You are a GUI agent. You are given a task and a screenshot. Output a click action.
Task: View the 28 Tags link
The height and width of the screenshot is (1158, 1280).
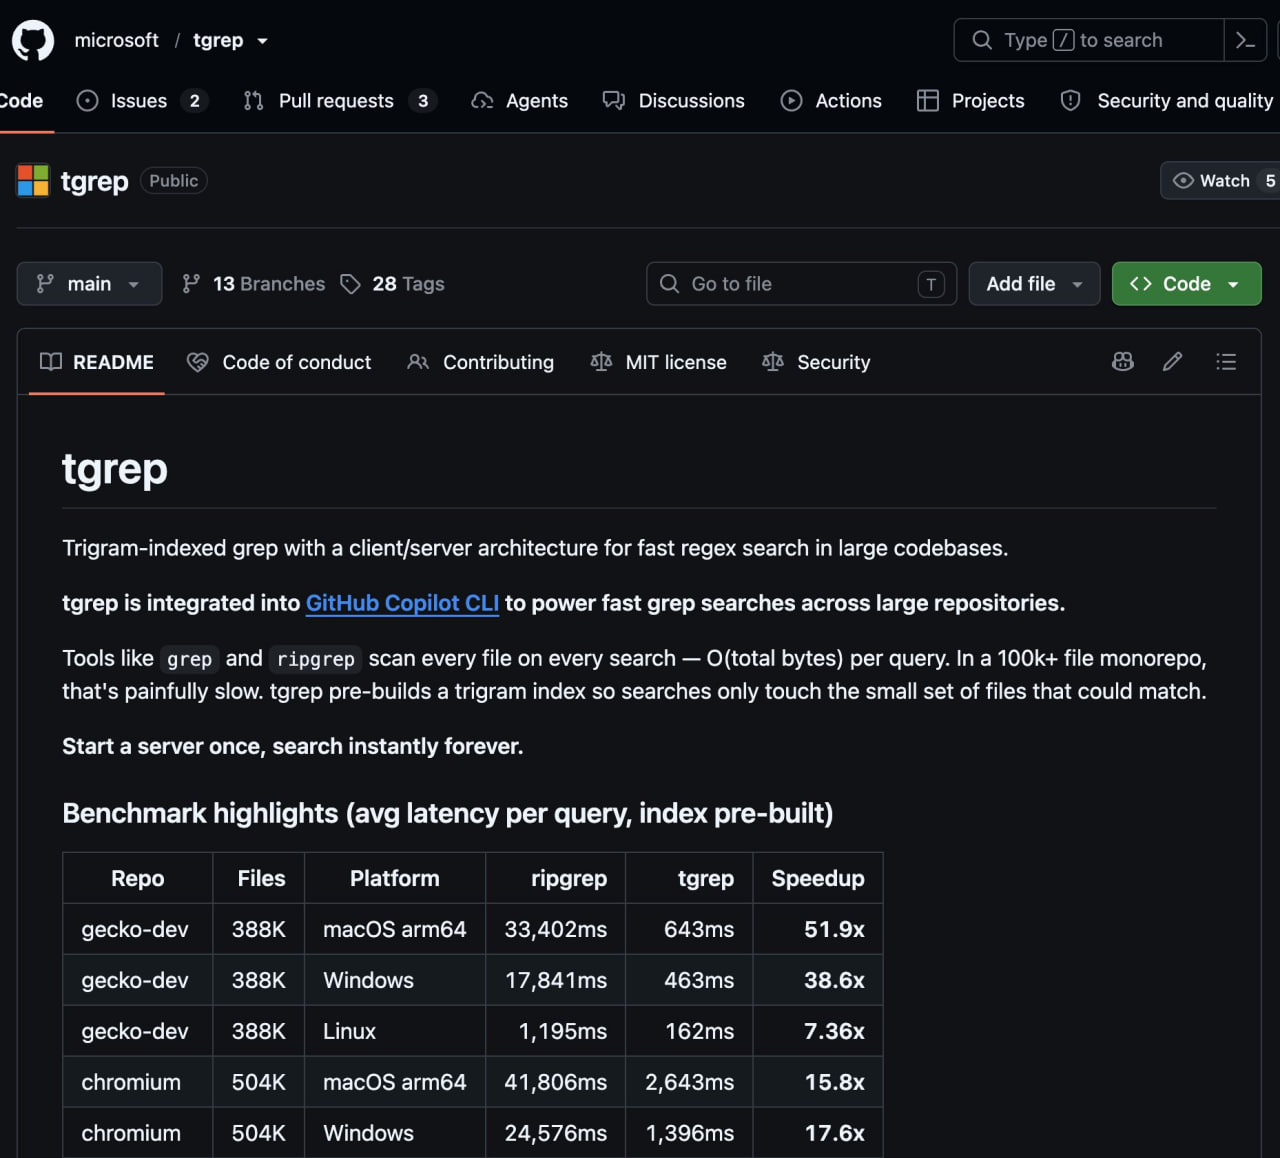pos(393,284)
